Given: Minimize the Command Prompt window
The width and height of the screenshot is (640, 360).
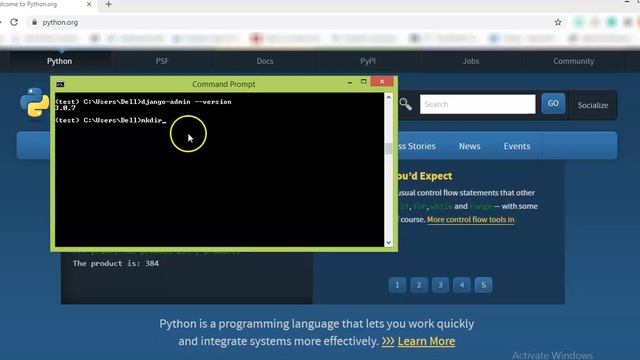Looking at the screenshot, I should point(350,82).
